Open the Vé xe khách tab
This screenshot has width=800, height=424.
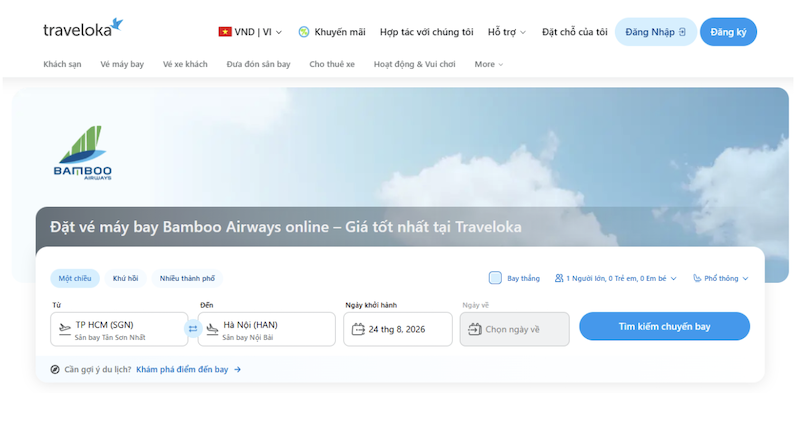(x=185, y=64)
